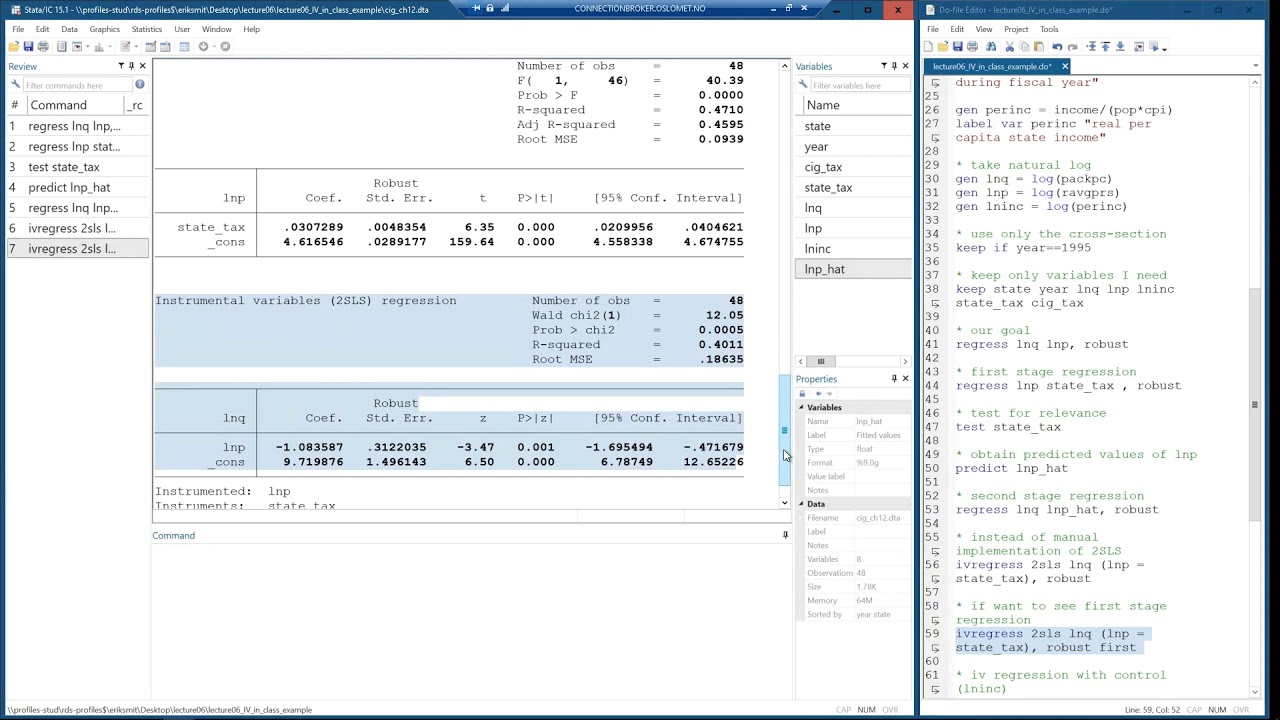Click the Undo icon in Do-file Editor

(x=1057, y=46)
